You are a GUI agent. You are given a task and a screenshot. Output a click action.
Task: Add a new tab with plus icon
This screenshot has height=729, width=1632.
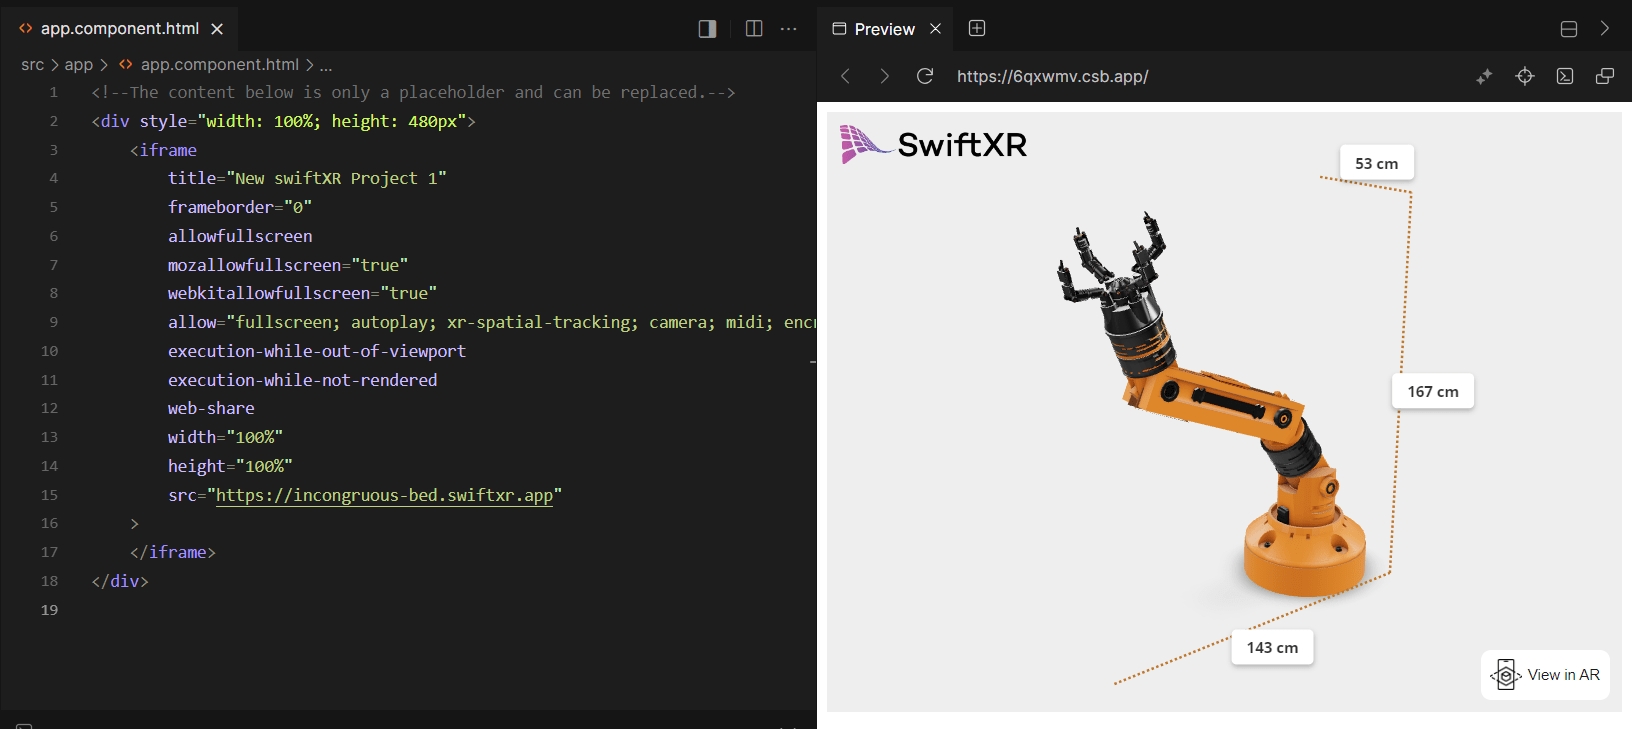pos(977,28)
